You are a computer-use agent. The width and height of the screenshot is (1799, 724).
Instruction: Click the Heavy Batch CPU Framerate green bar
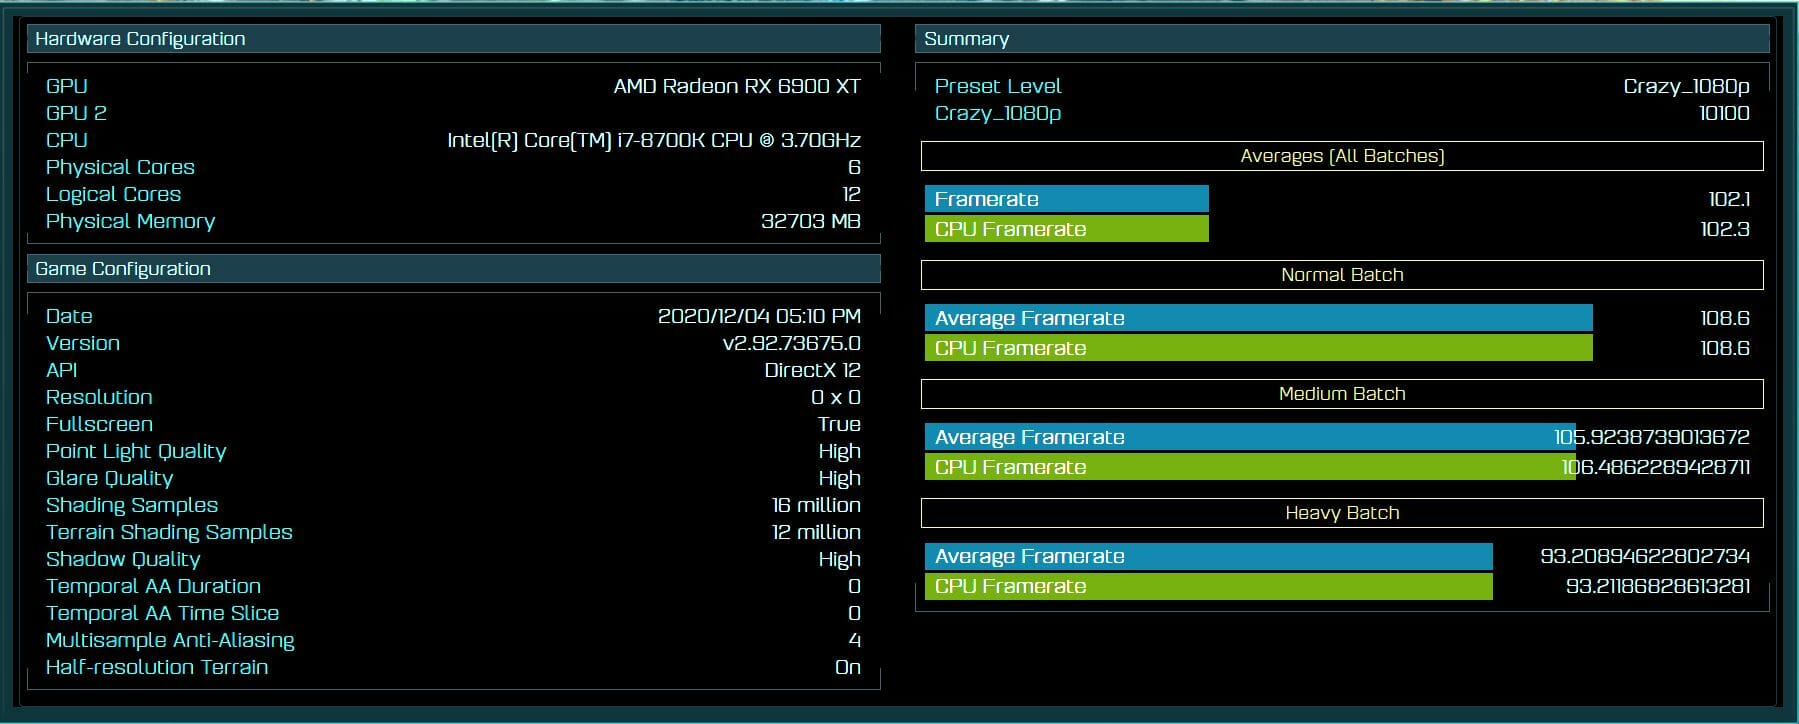tap(1209, 586)
